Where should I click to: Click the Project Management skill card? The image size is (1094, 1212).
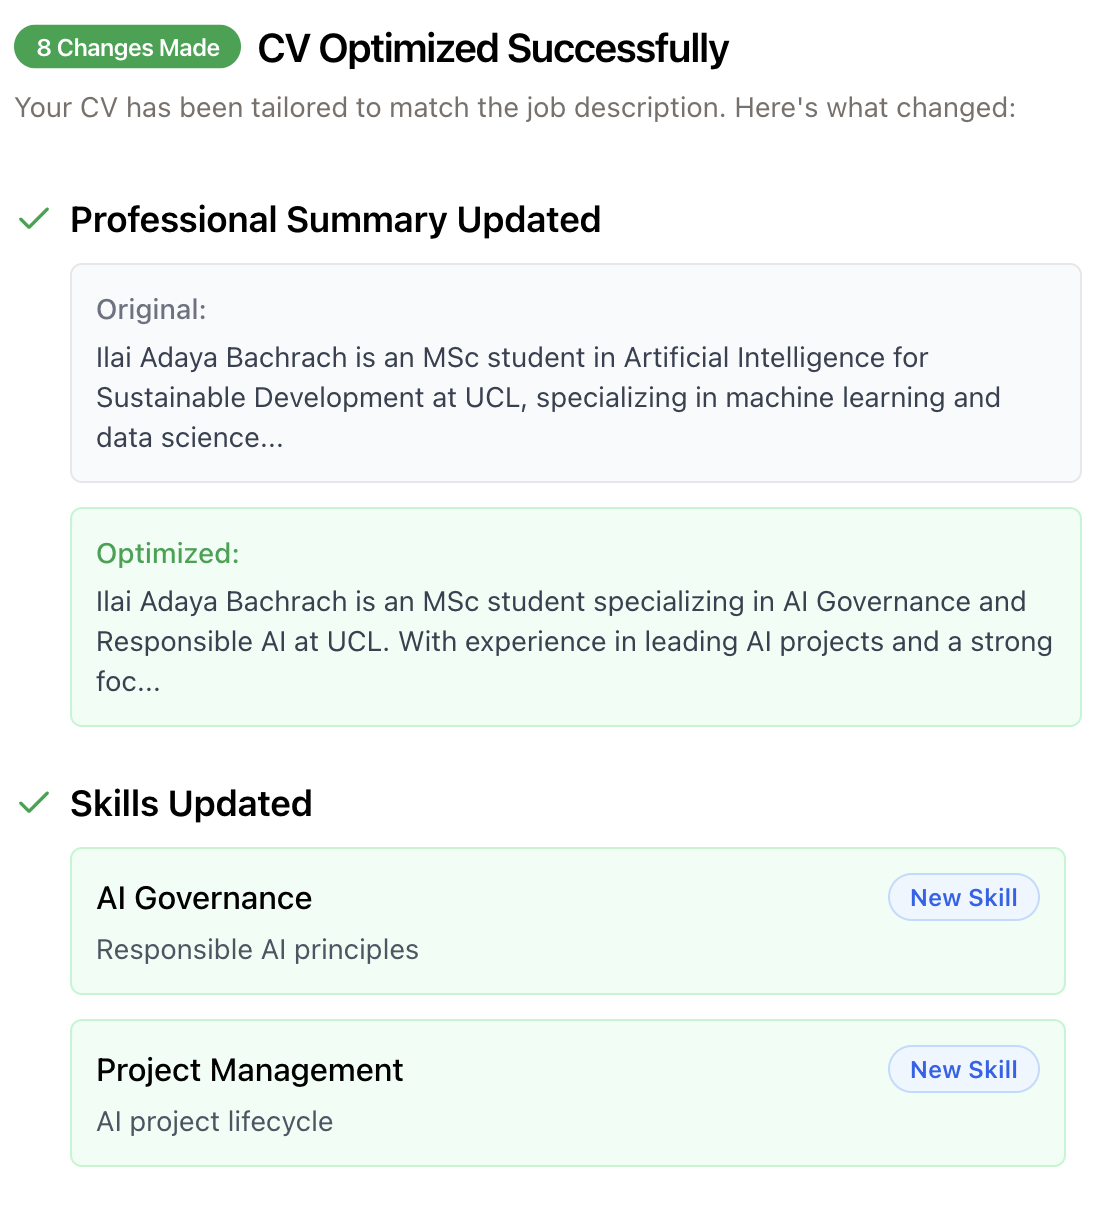[568, 1093]
